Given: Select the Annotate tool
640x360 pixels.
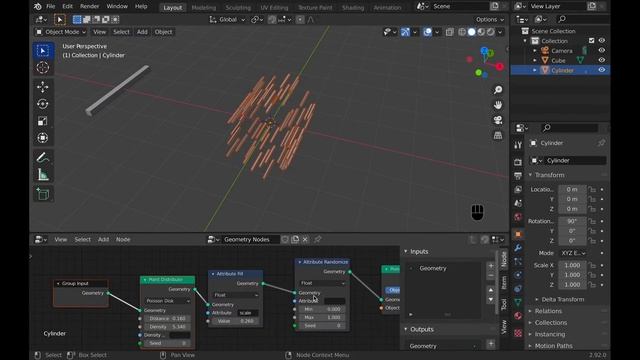Looking at the screenshot, I should point(43,158).
